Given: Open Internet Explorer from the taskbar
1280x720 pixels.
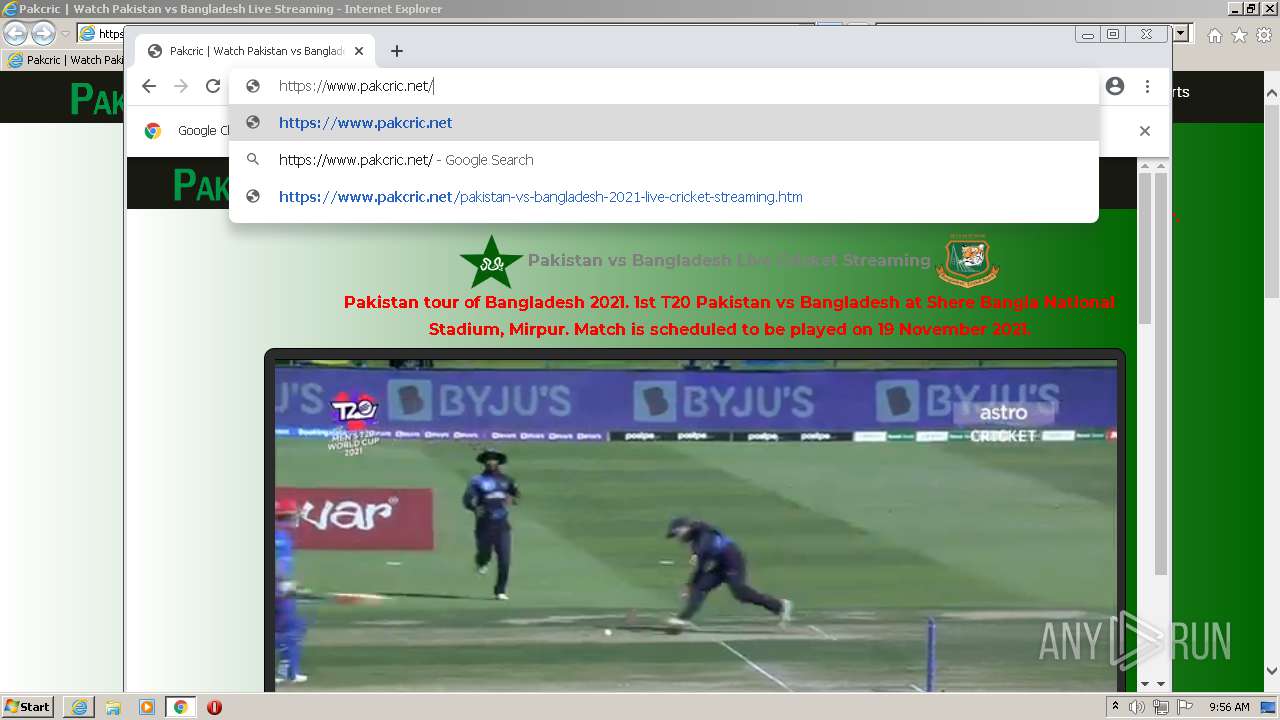Looking at the screenshot, I should point(79,707).
